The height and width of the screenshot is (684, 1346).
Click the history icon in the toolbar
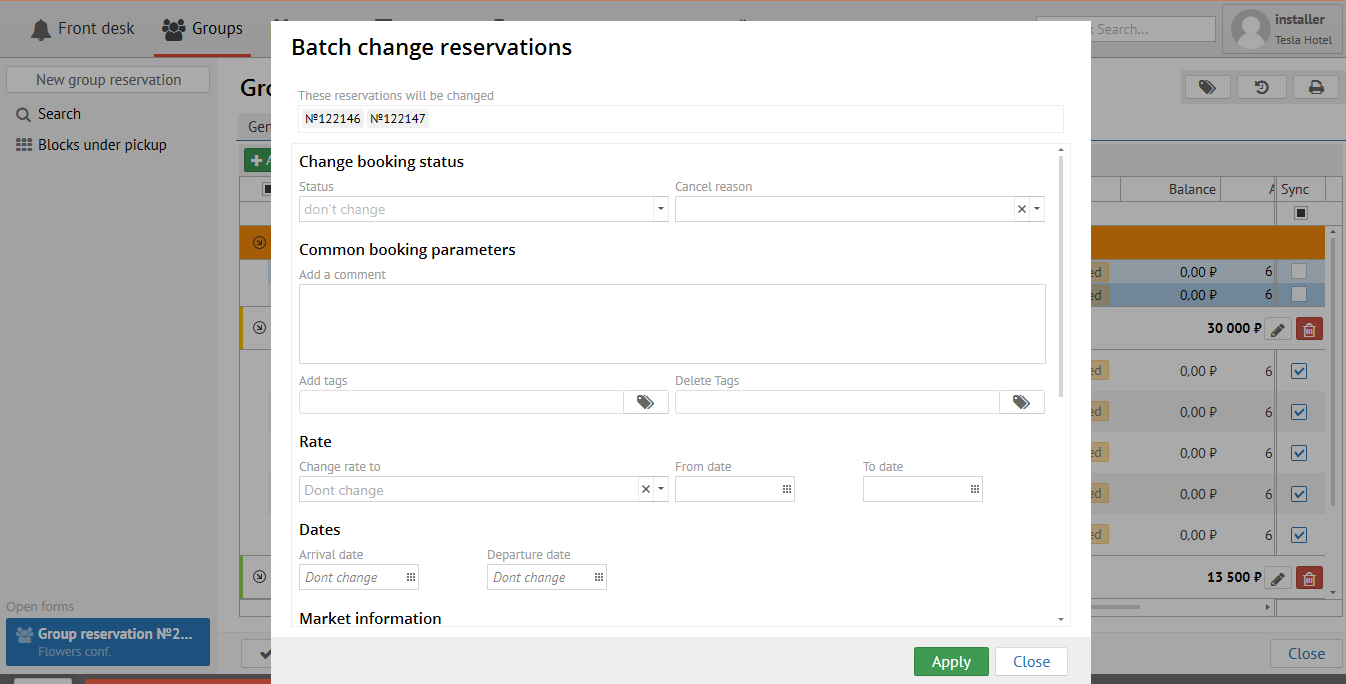pos(1262,88)
